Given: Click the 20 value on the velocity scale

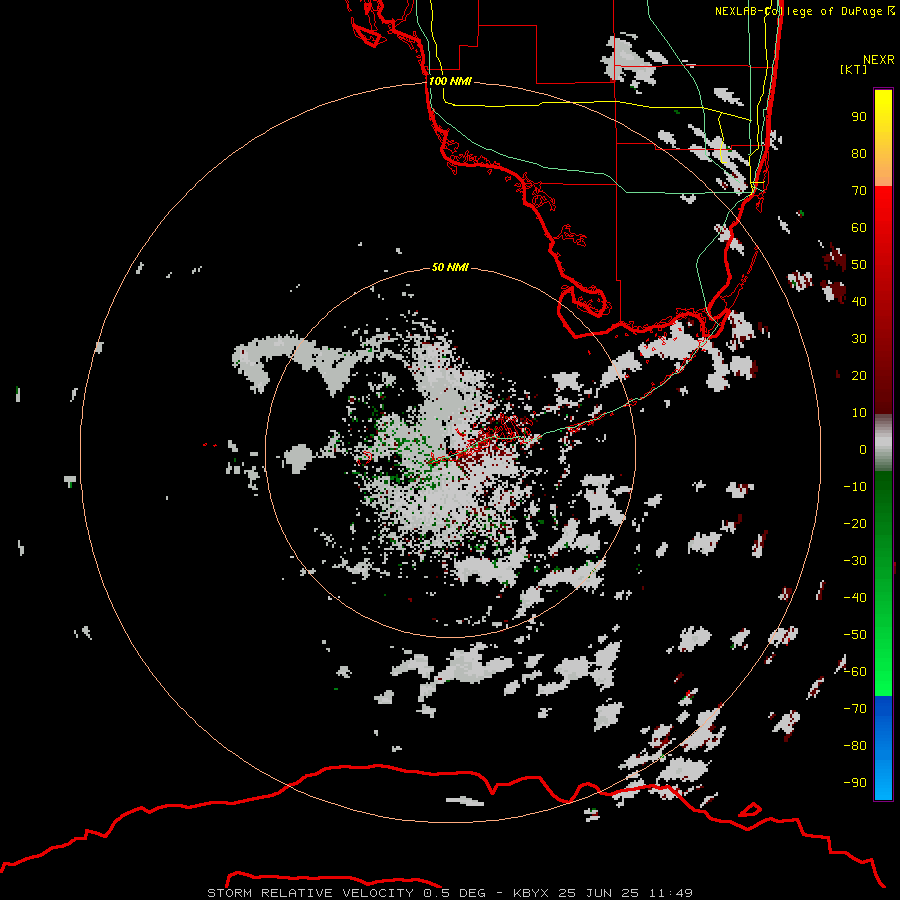Looking at the screenshot, I should [859, 376].
